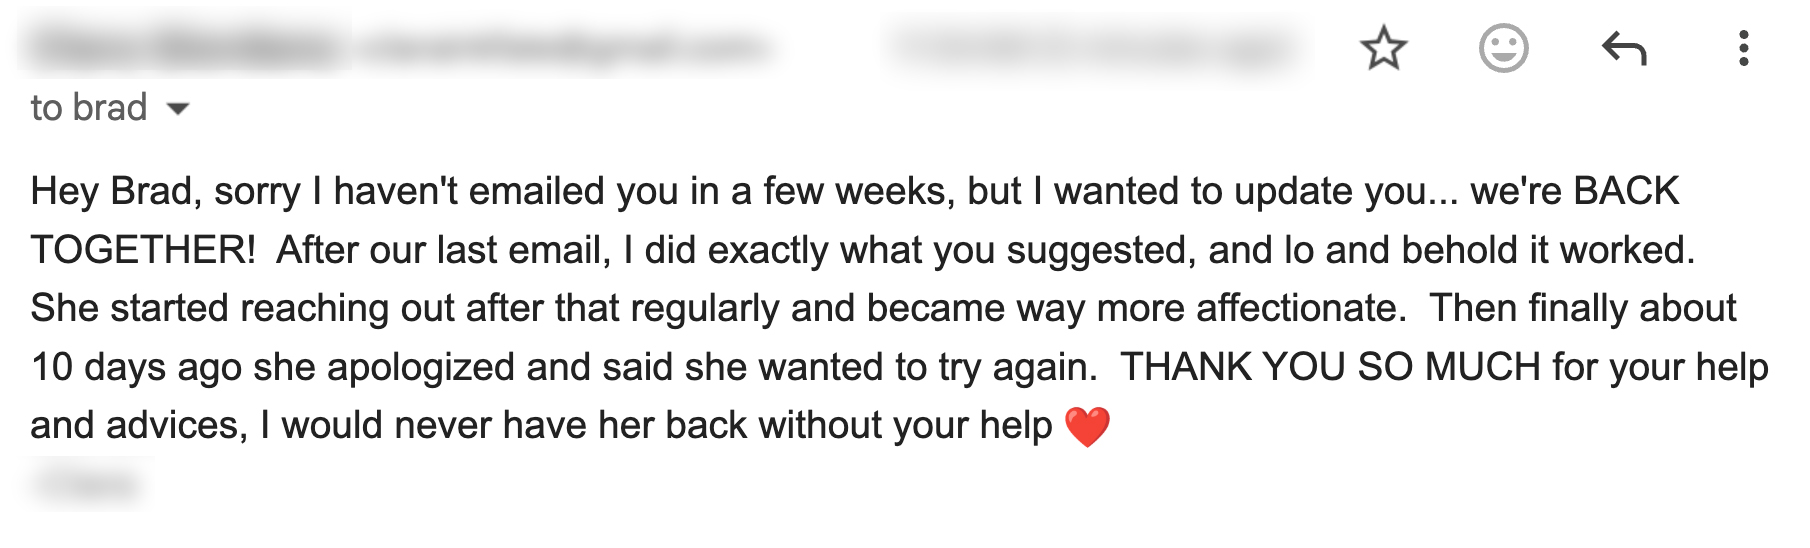This screenshot has height=548, width=1810.
Task: Click the "to brad" recipient text
Action: (x=88, y=108)
